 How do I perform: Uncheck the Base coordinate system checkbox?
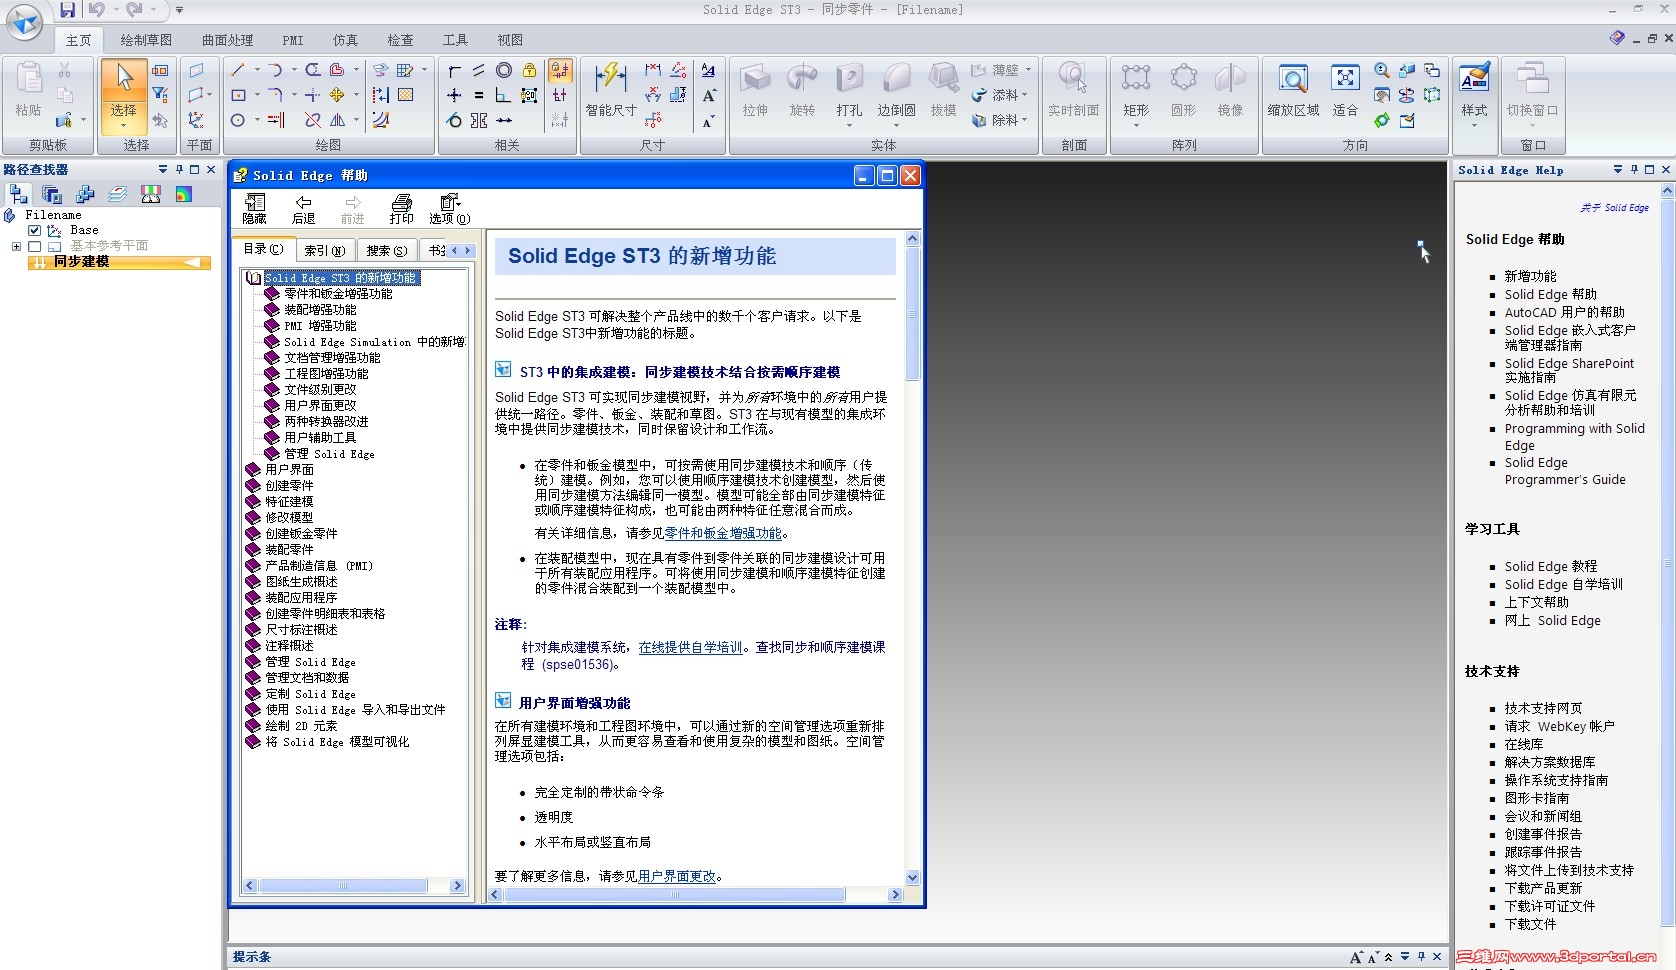(x=35, y=230)
